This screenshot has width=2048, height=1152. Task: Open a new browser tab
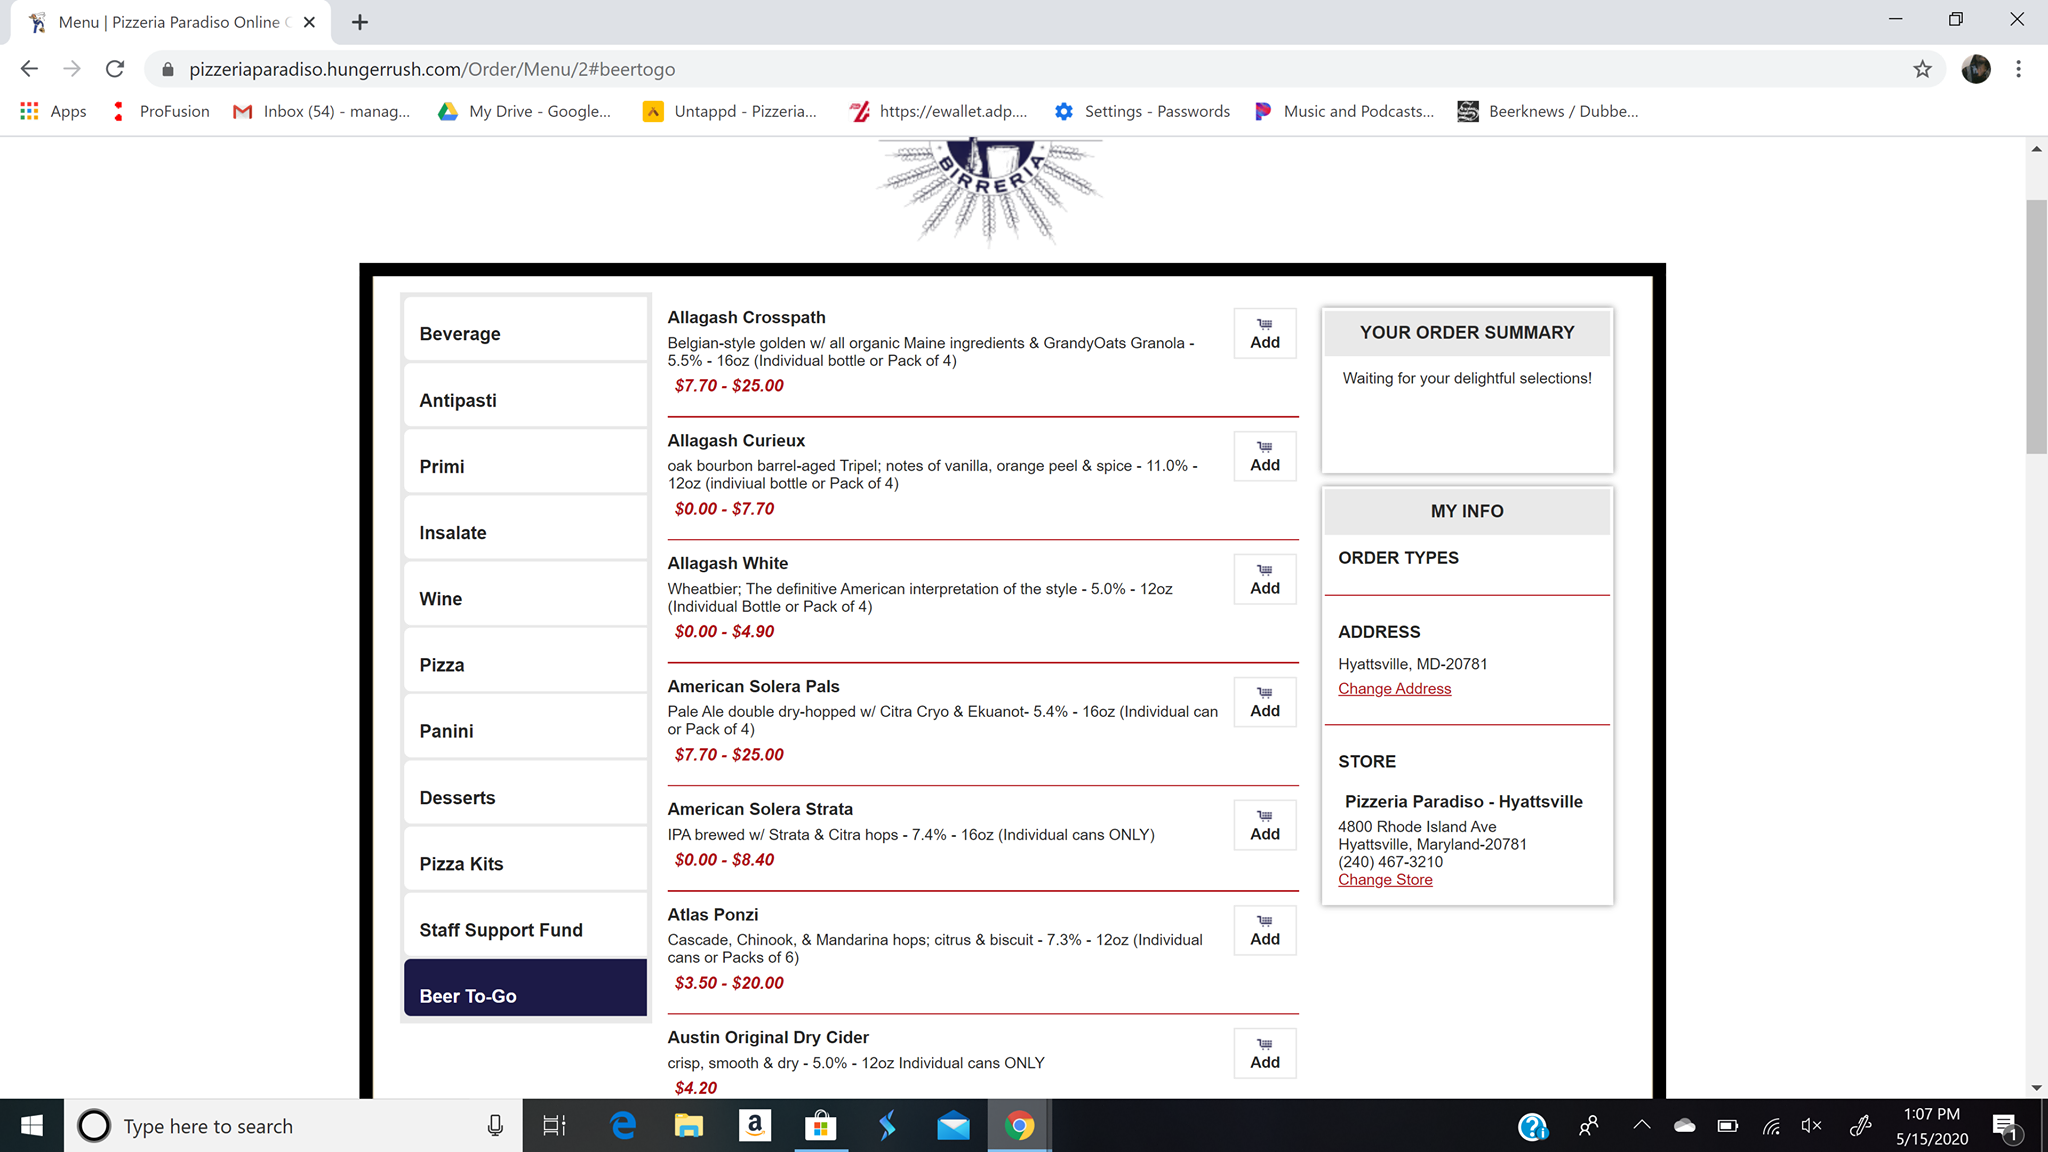coord(360,22)
